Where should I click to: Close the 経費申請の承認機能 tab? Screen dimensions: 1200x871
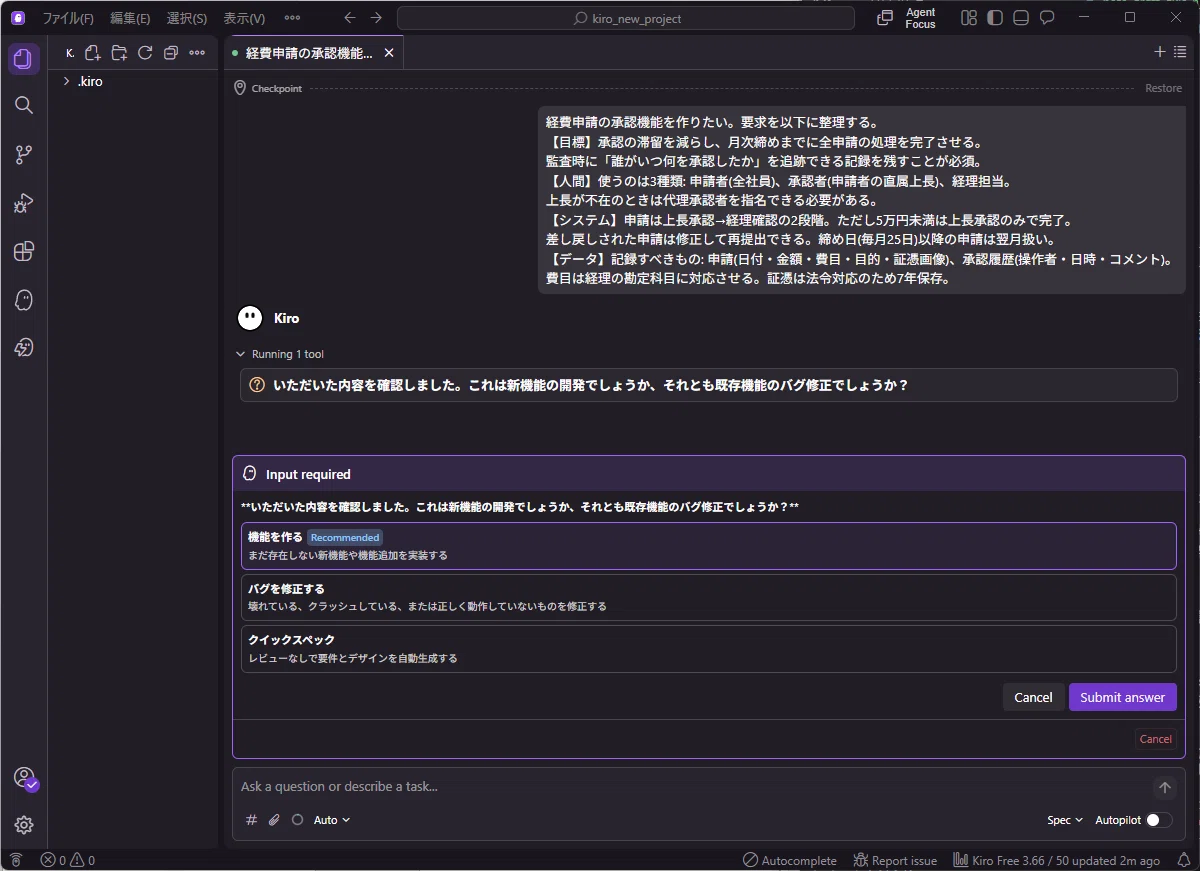coord(389,53)
